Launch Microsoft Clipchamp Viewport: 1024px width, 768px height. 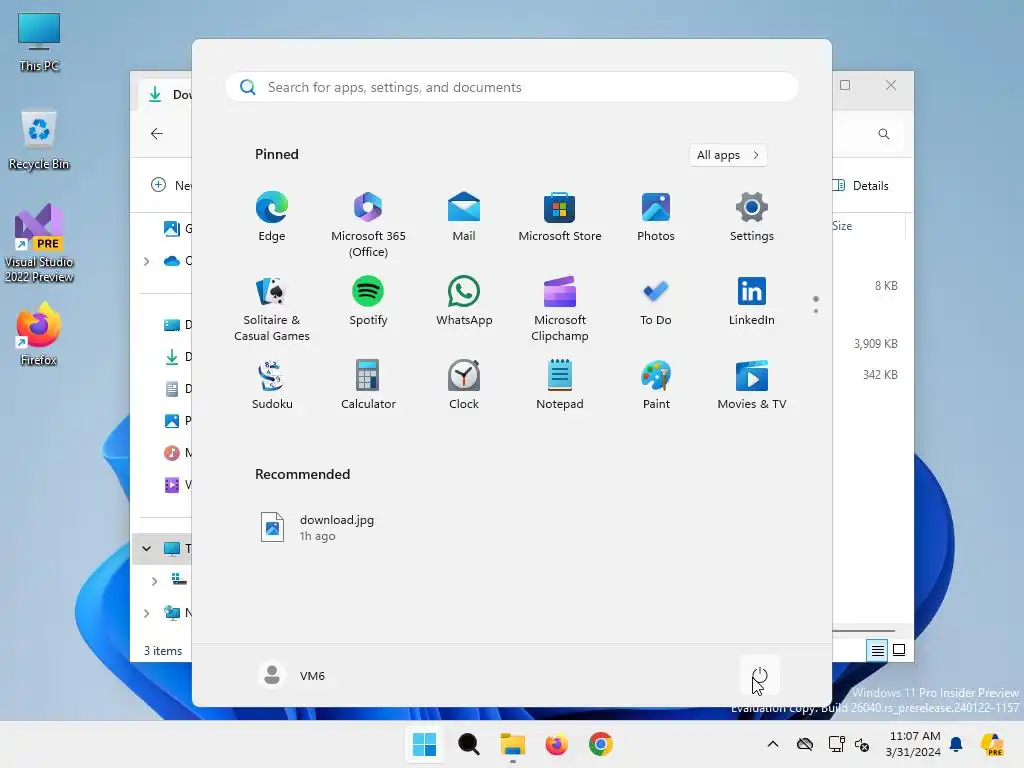(560, 309)
